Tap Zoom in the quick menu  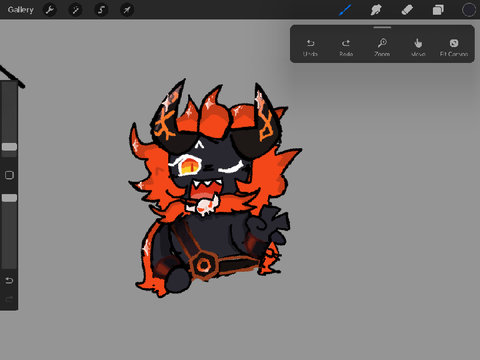(382, 47)
